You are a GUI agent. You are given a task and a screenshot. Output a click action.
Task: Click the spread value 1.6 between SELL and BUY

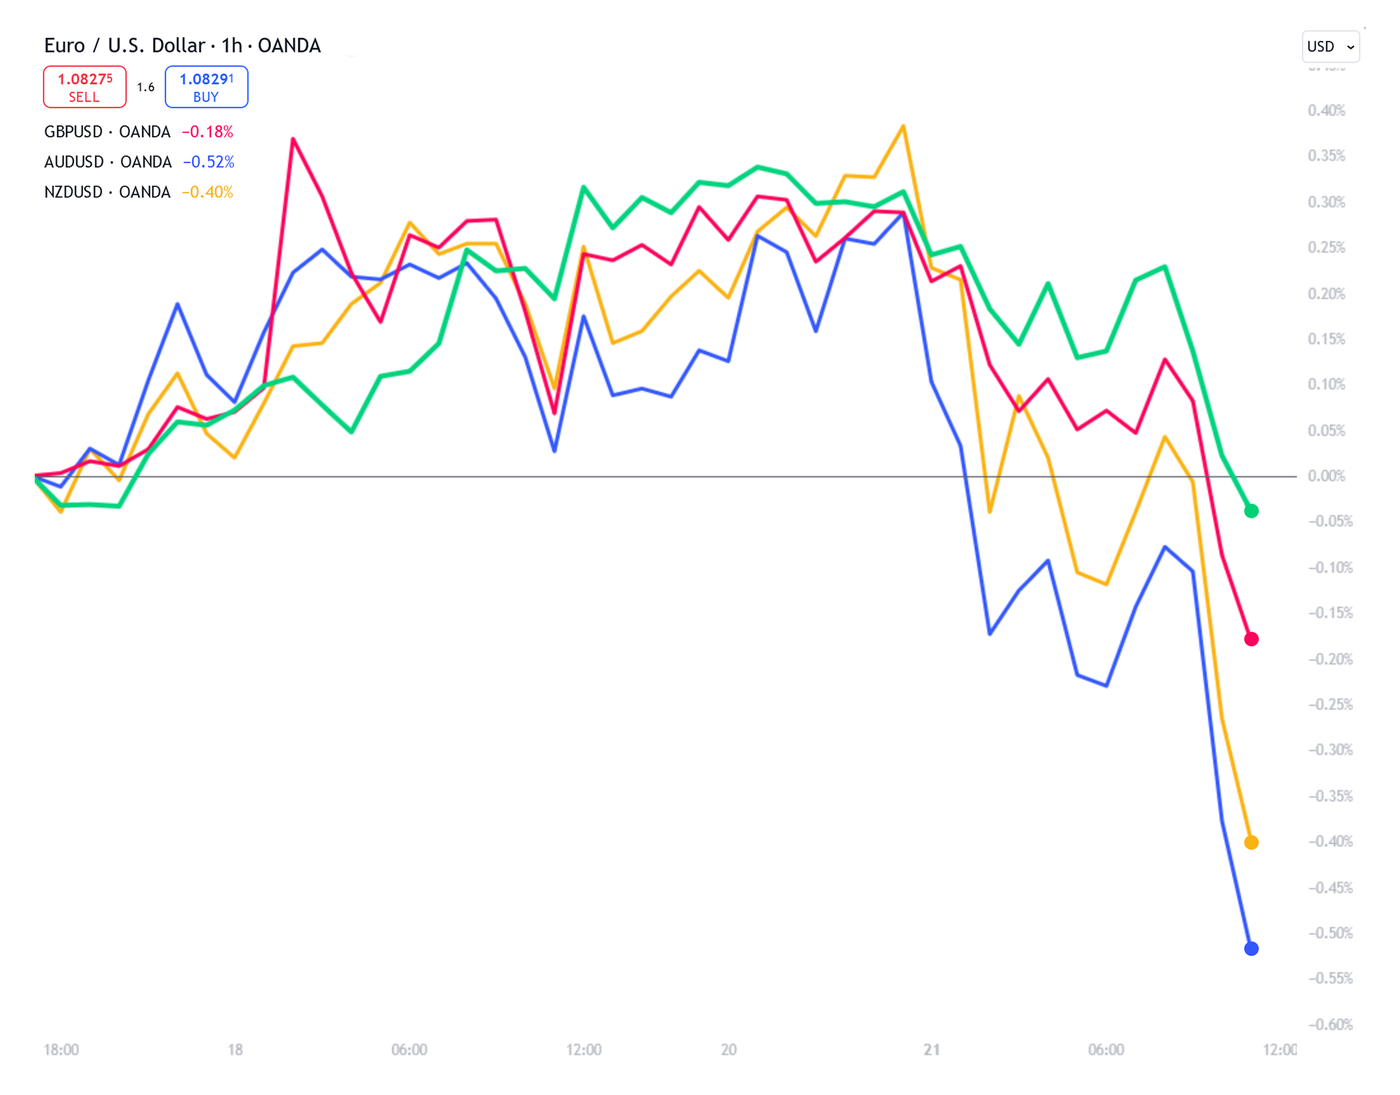click(146, 87)
